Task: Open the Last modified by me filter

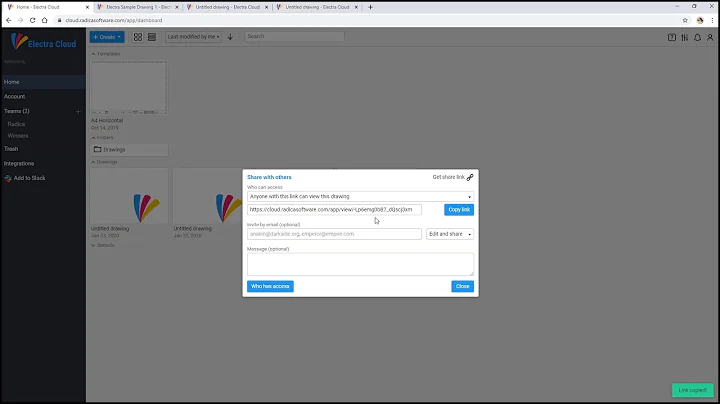Action: 193,37
